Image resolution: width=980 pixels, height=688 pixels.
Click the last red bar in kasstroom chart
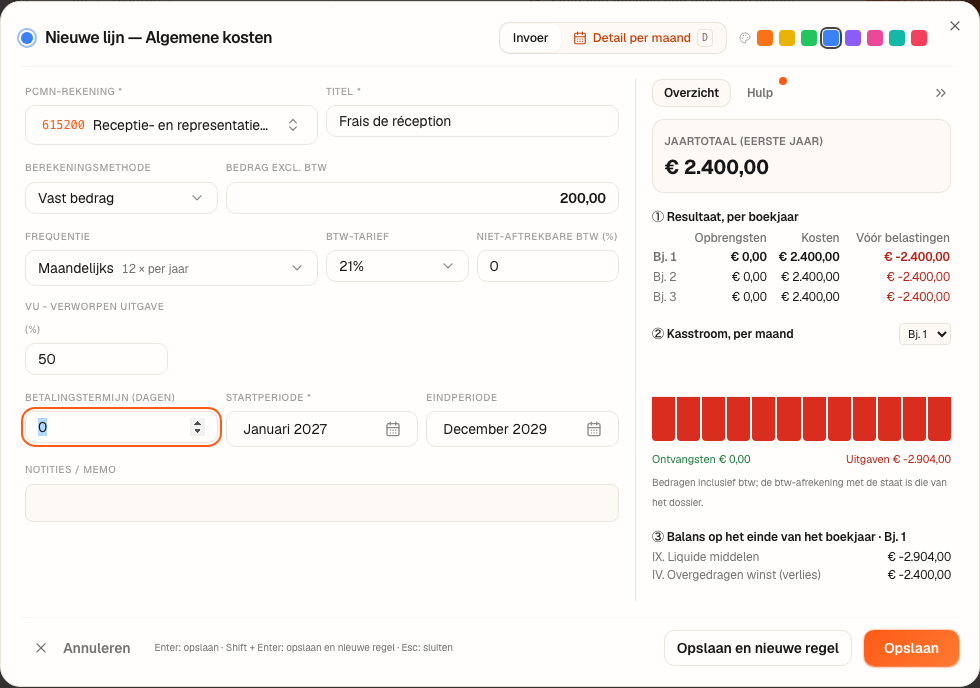coord(939,419)
